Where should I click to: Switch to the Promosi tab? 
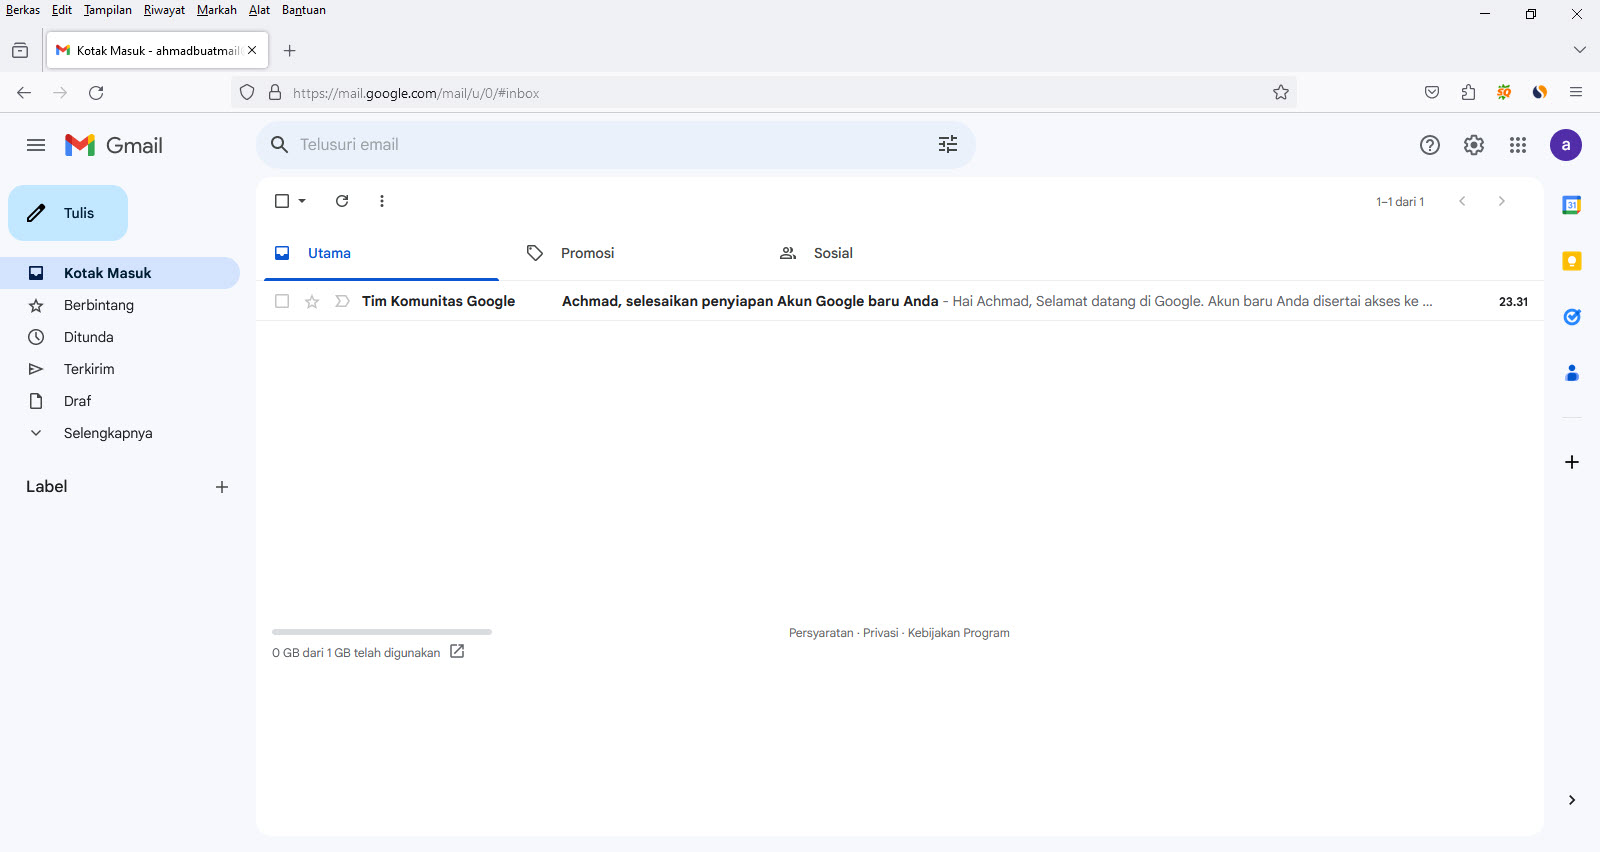(587, 253)
